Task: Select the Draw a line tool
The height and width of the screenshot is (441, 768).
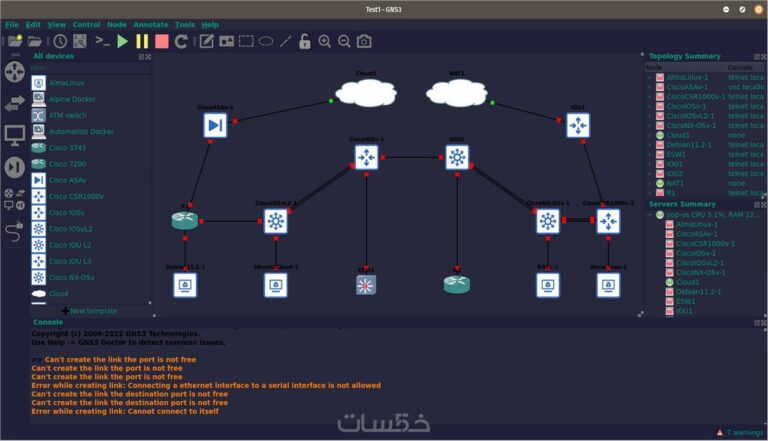Action: 286,41
